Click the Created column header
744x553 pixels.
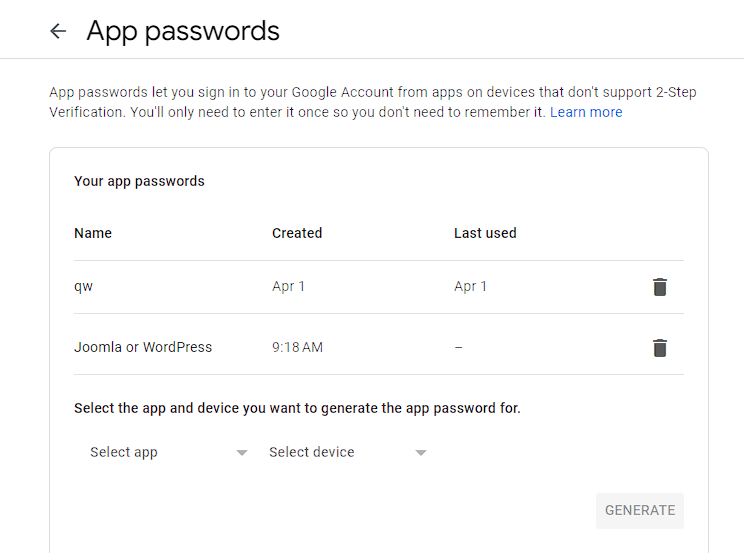tap(297, 233)
